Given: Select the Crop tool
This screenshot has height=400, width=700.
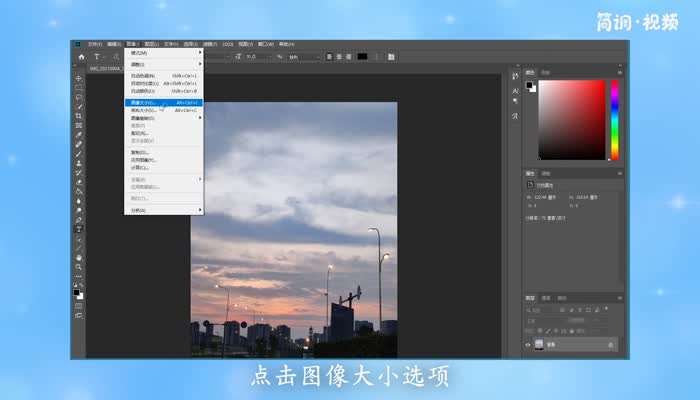Looking at the screenshot, I should tap(79, 116).
